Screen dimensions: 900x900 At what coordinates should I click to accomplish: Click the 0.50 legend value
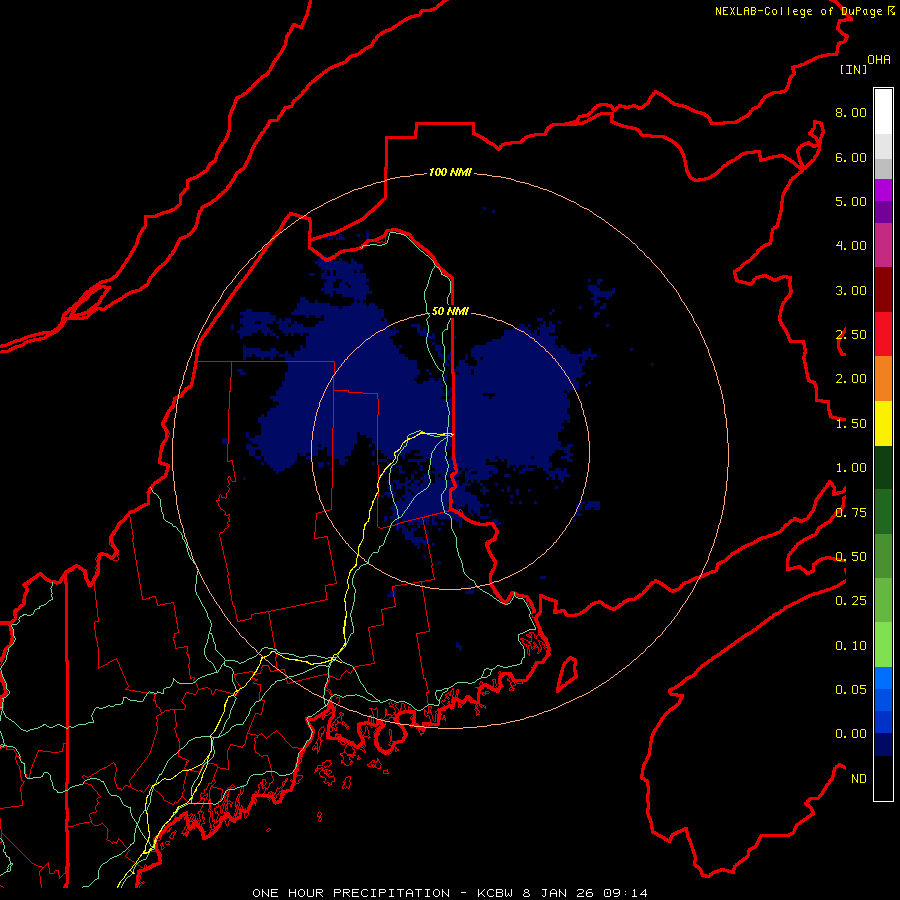851,557
